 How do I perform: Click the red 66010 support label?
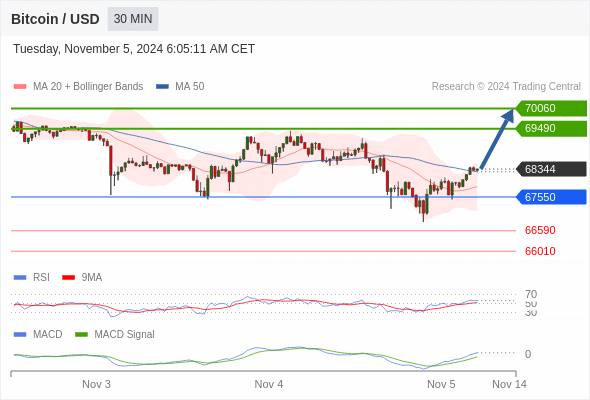tap(540, 251)
